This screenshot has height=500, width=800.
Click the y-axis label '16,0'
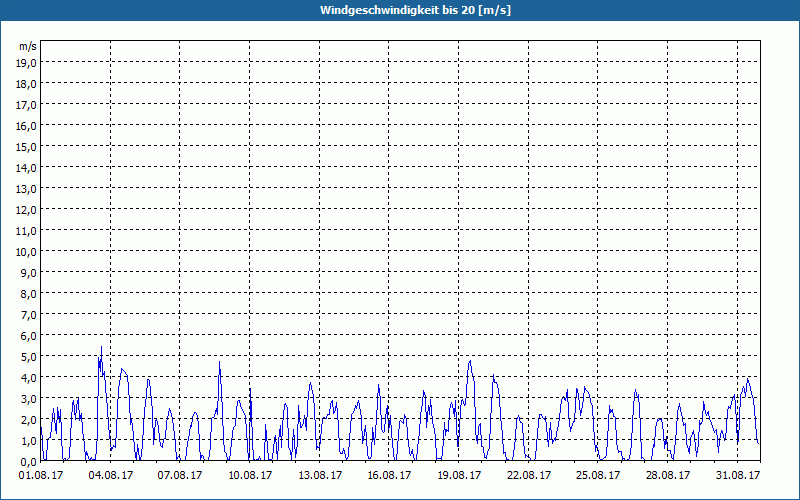(27, 126)
